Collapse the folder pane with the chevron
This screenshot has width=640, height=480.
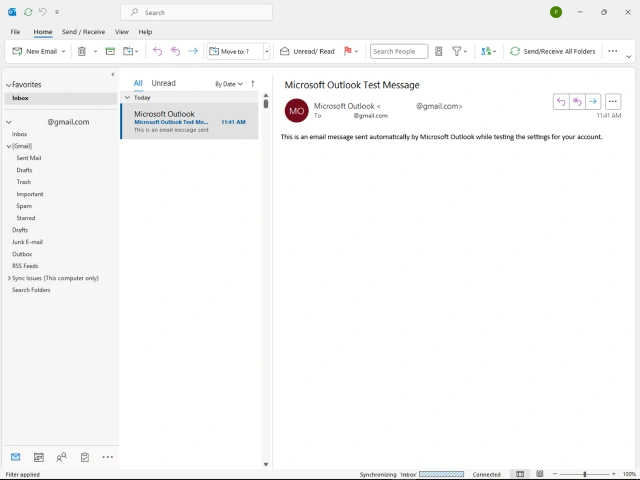pyautogui.click(x=113, y=74)
